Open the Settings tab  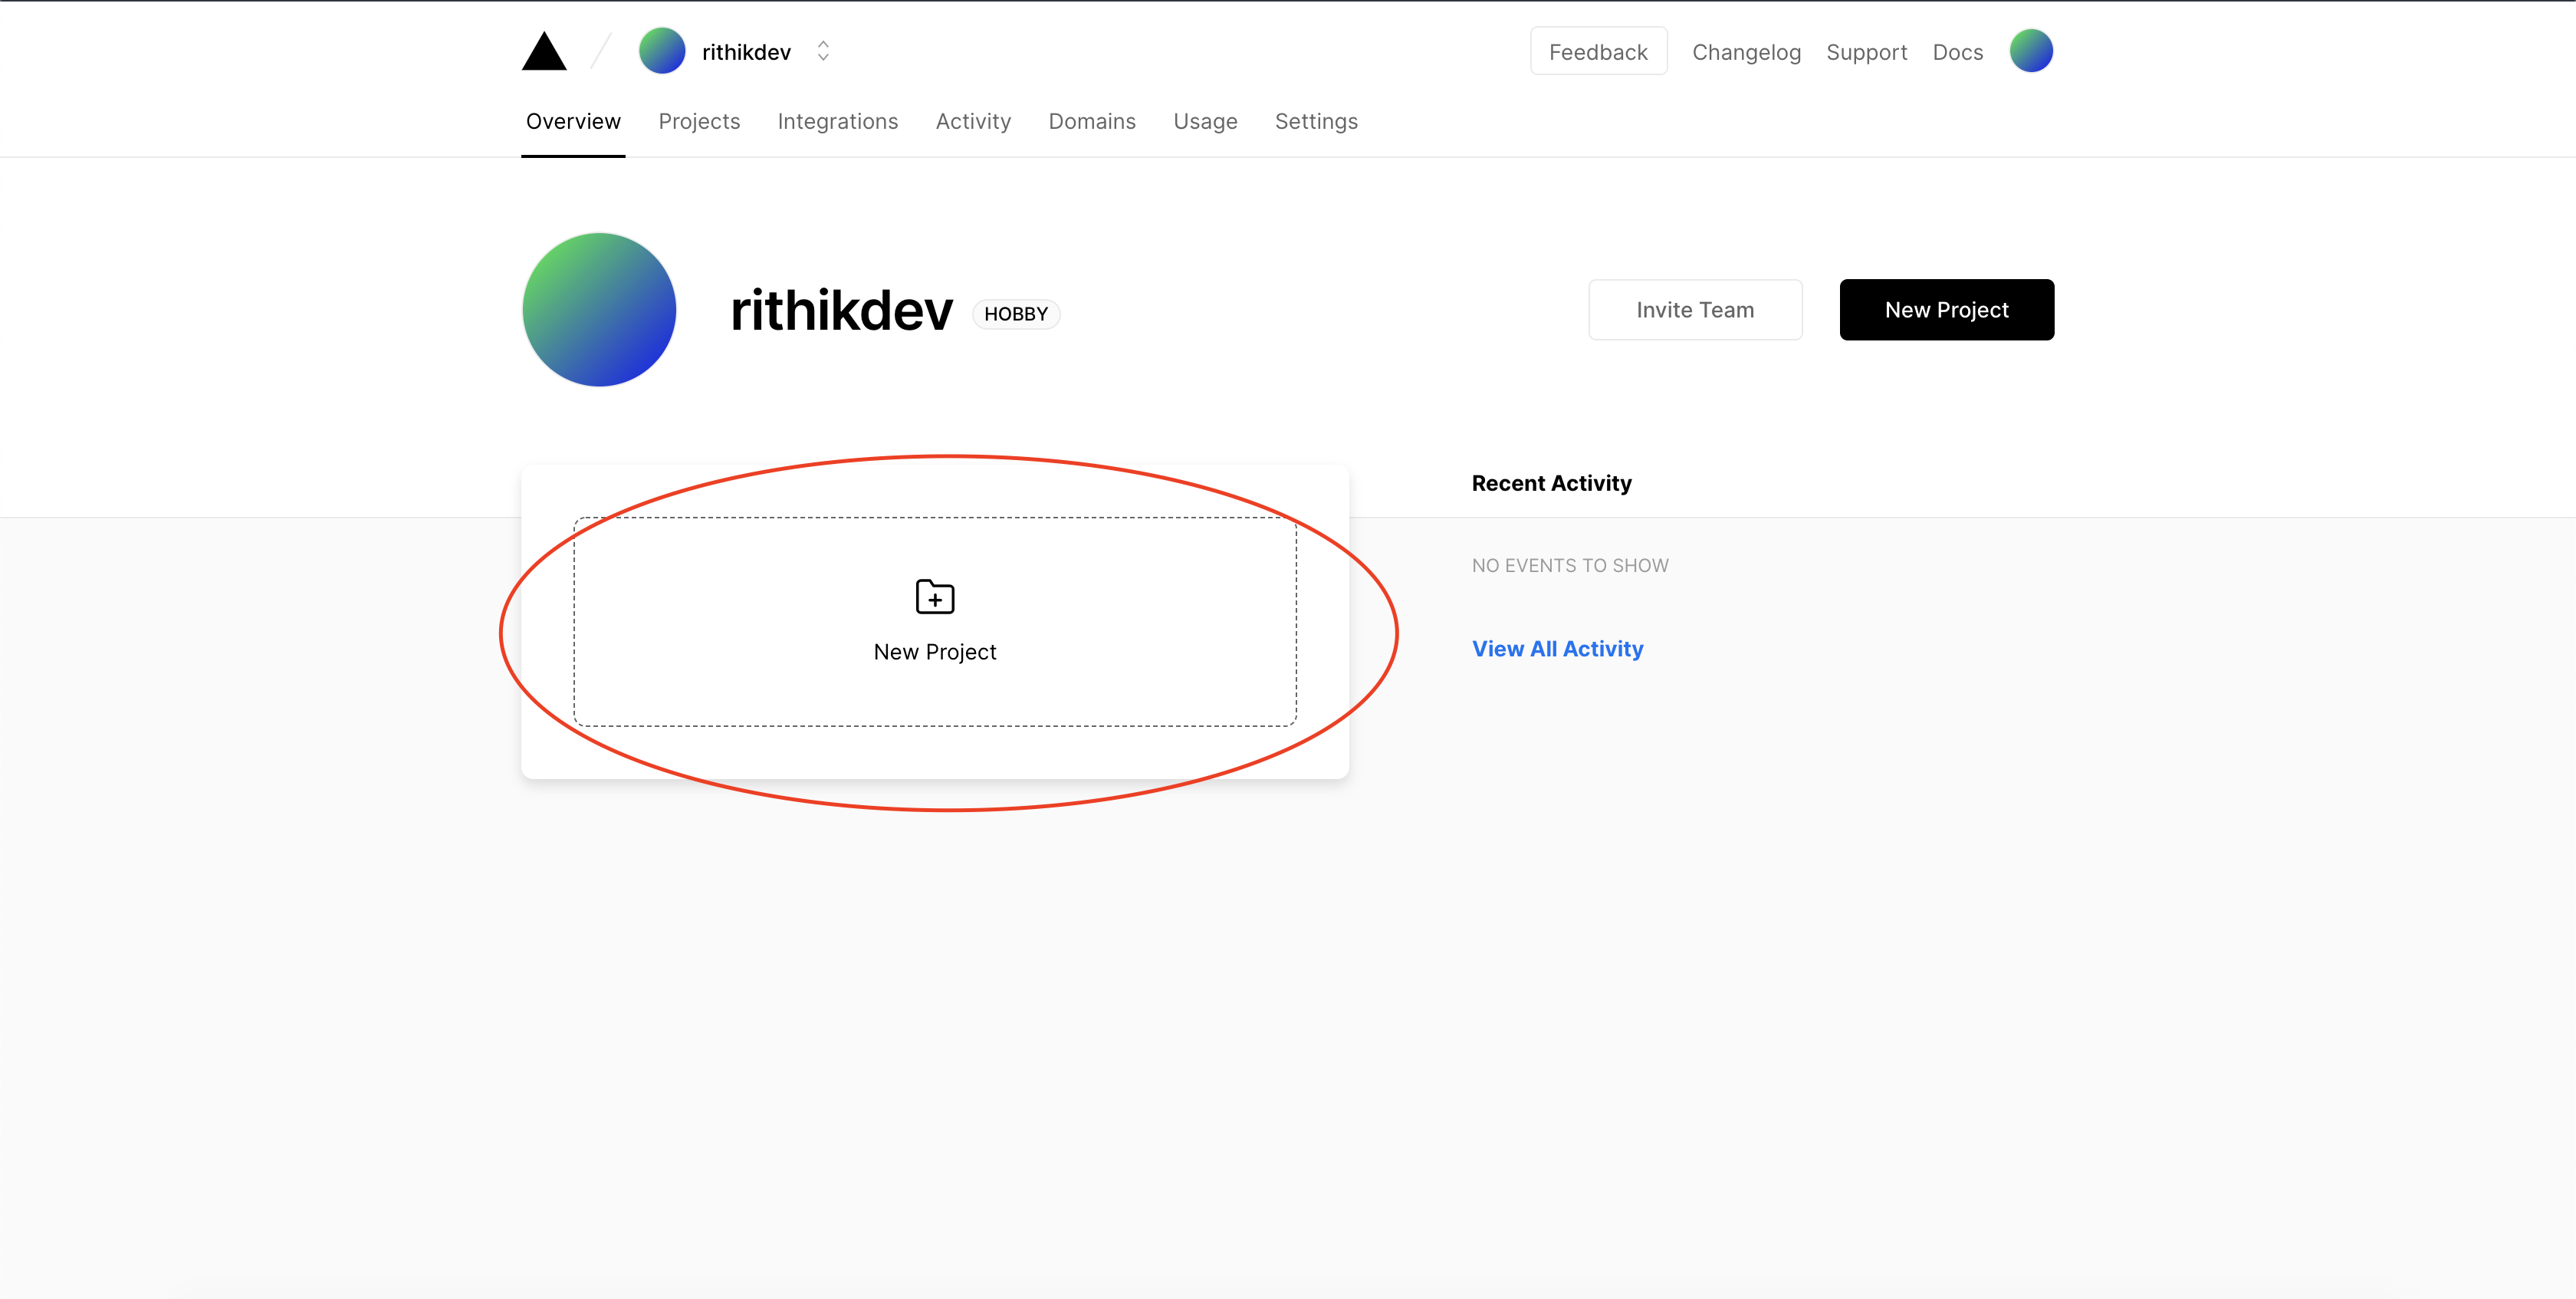[1316, 121]
